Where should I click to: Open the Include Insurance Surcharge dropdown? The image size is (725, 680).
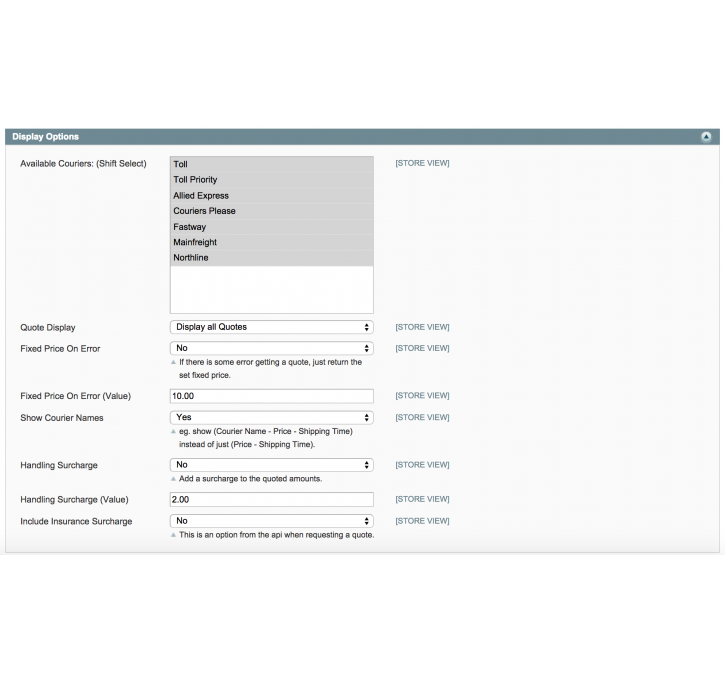[271, 521]
